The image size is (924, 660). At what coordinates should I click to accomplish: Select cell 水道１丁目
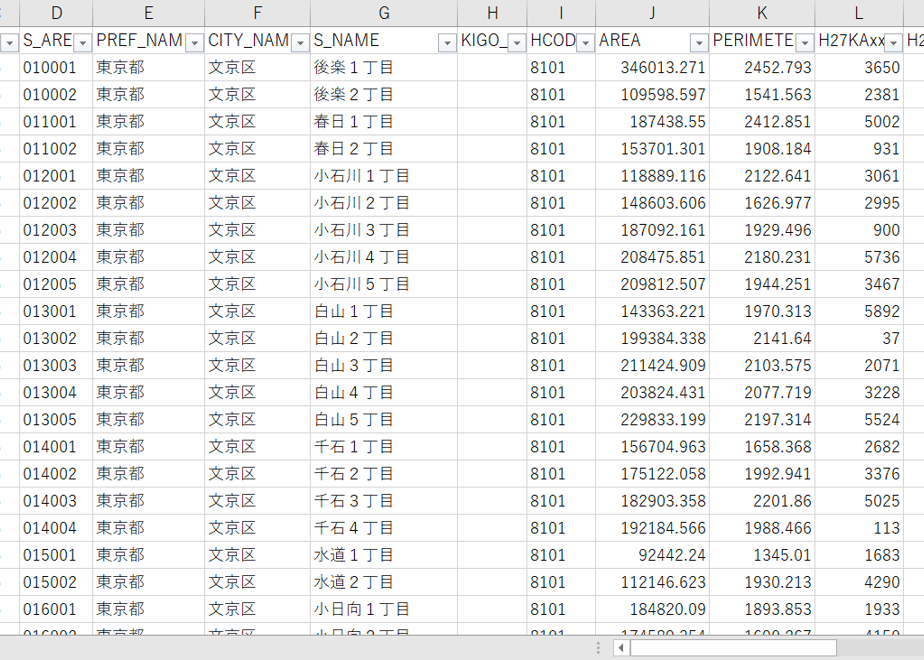coord(384,555)
